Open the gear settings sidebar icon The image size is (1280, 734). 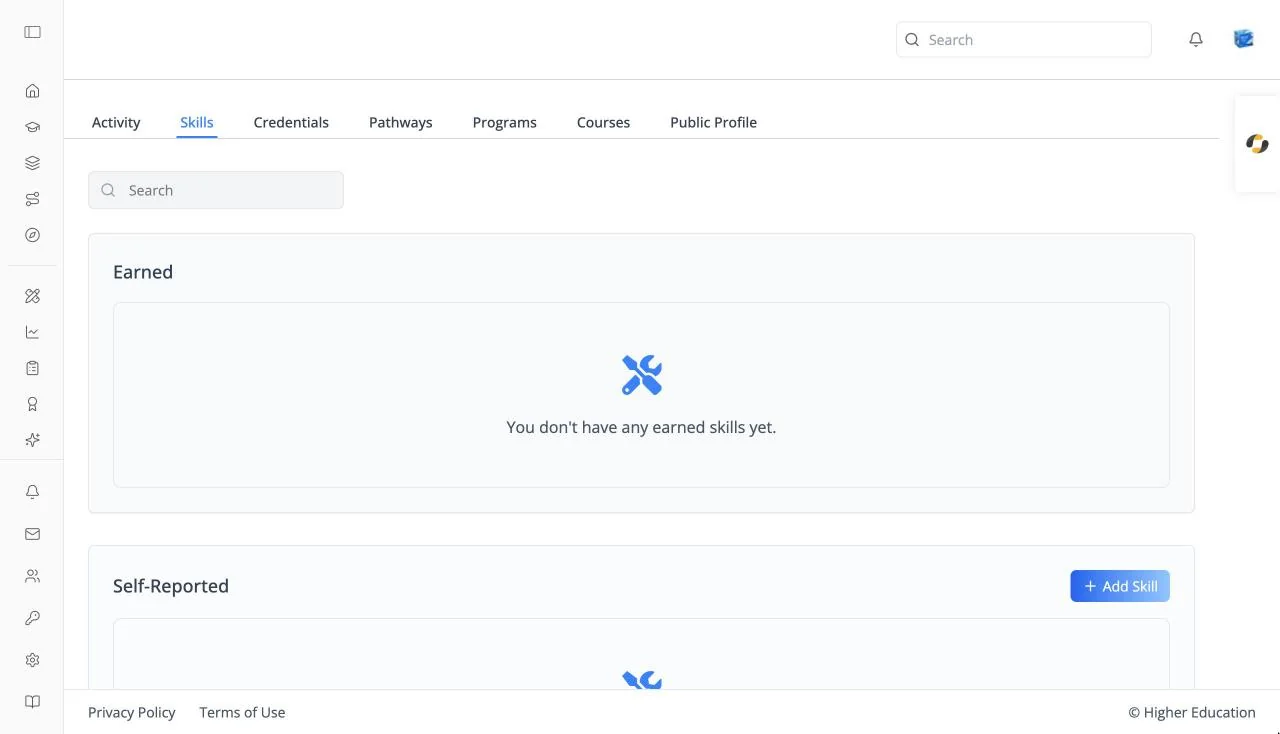coord(33,660)
